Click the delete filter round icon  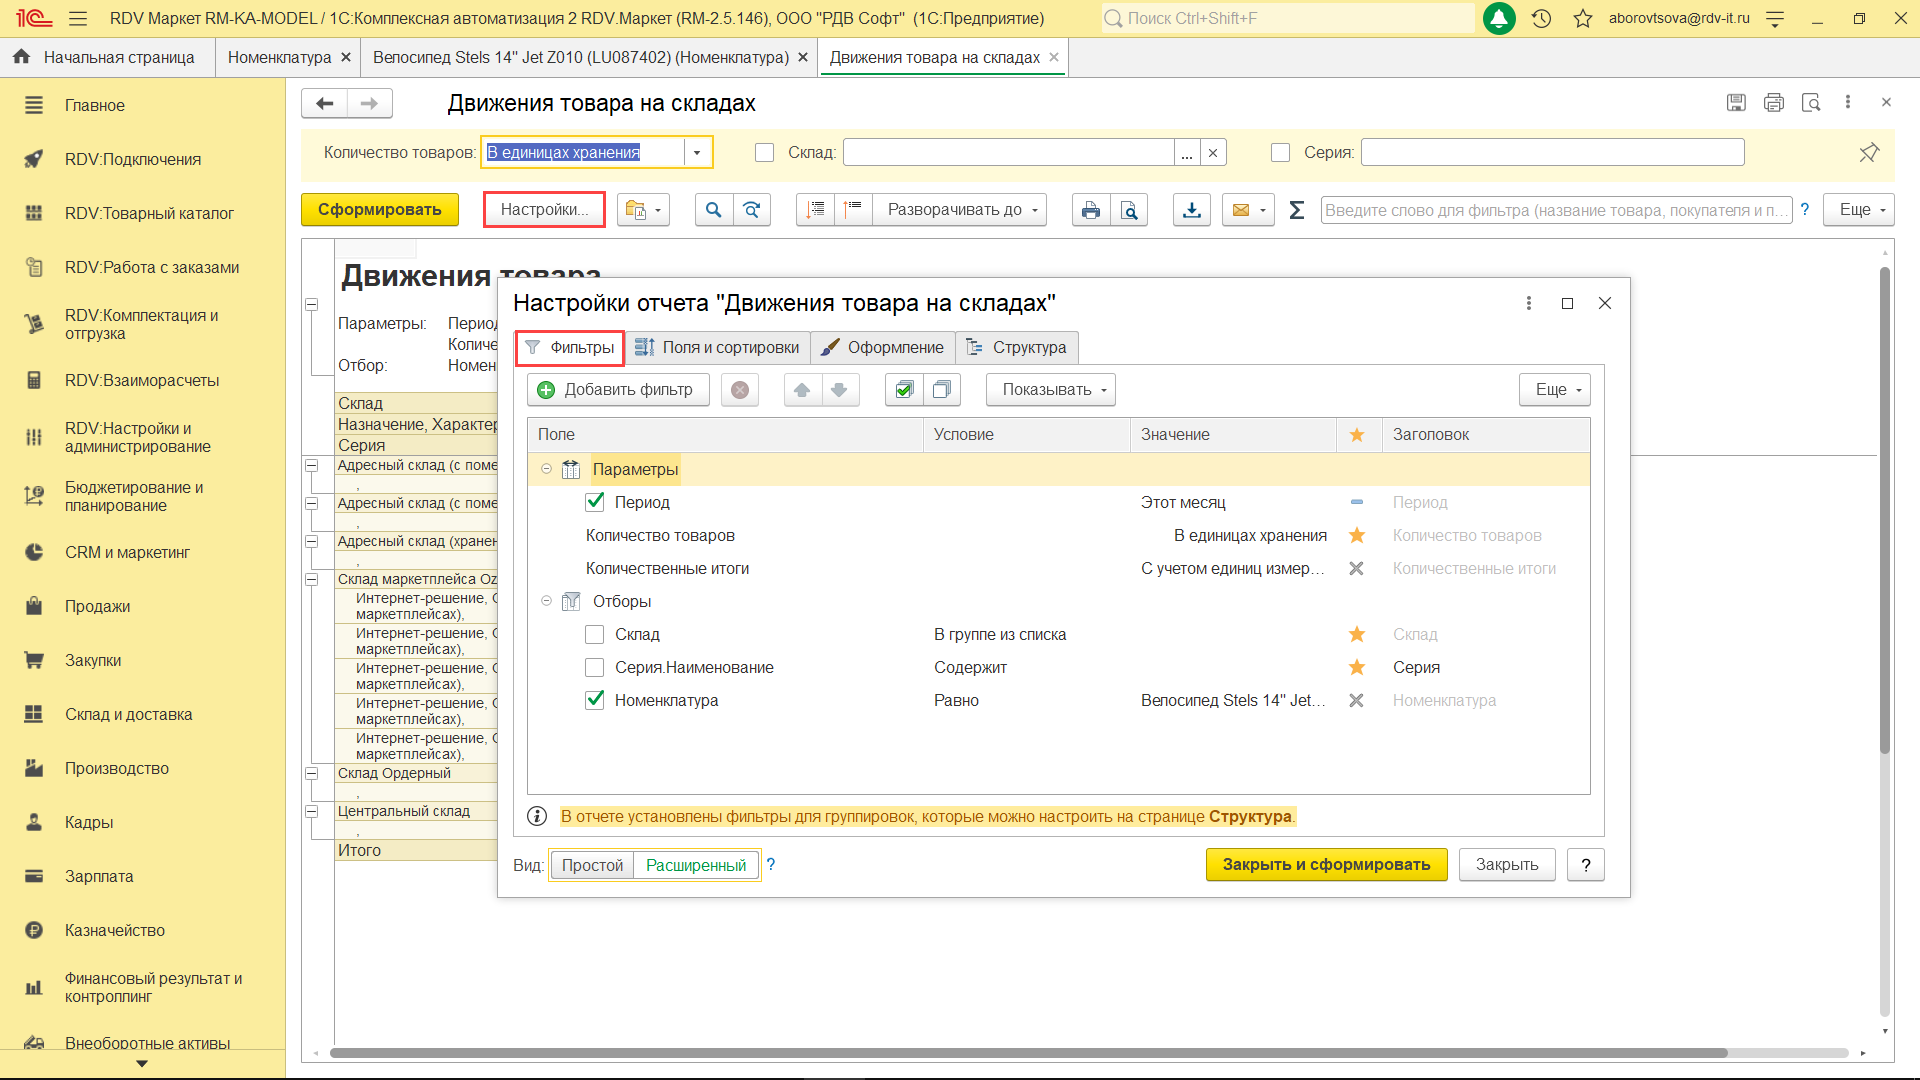click(740, 390)
